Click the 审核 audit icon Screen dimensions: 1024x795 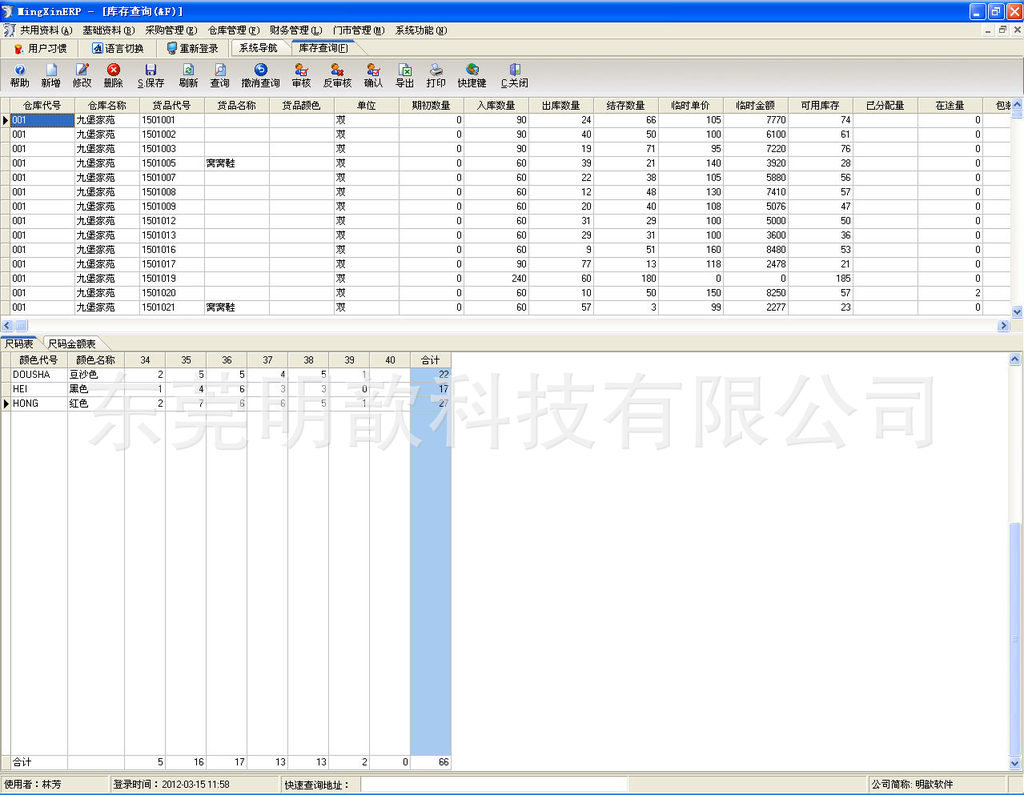click(x=301, y=76)
